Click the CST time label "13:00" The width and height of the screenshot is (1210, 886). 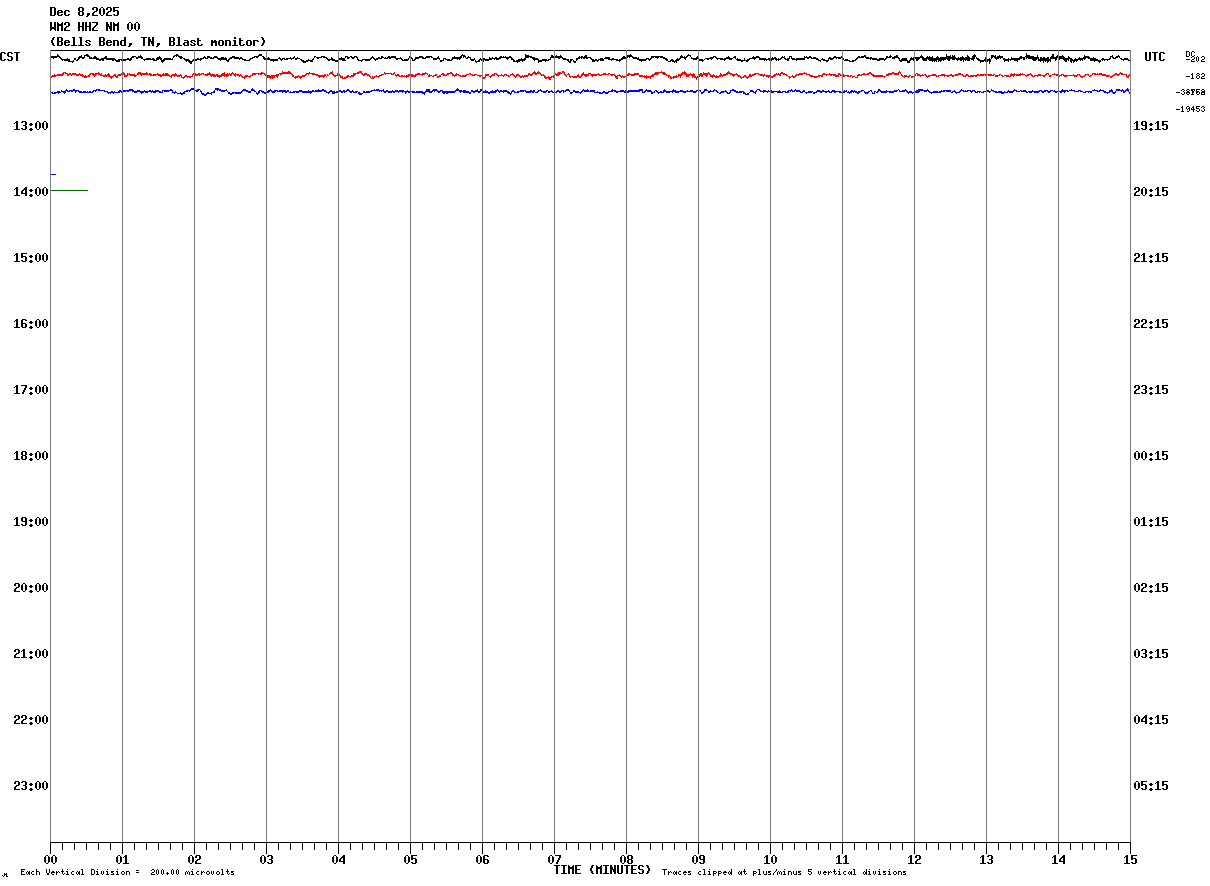[x=31, y=125]
